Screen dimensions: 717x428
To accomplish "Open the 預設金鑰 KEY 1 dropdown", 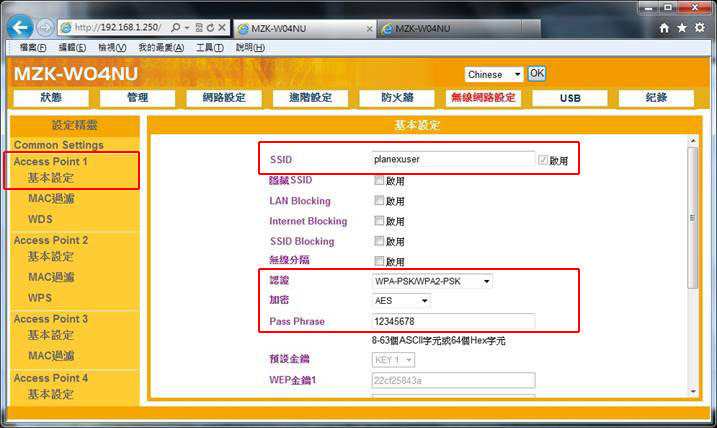I will tap(393, 360).
